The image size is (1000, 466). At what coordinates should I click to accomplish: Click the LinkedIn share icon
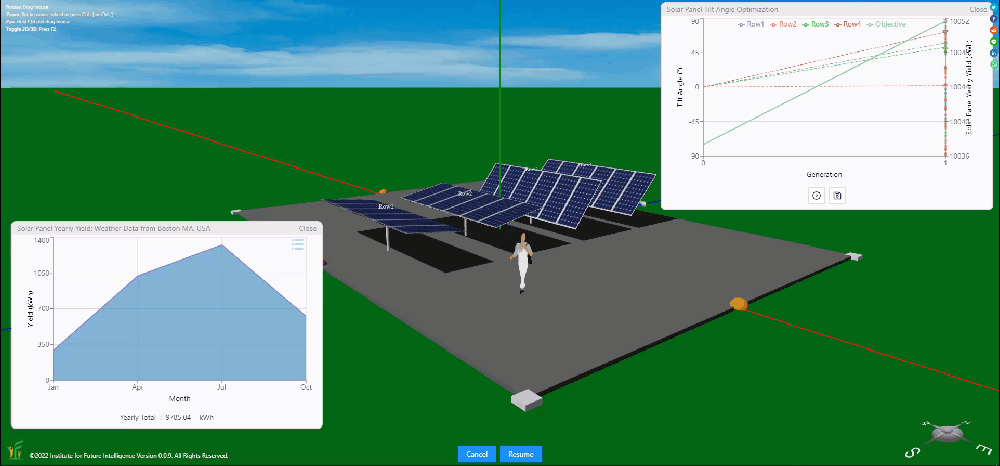(994, 52)
